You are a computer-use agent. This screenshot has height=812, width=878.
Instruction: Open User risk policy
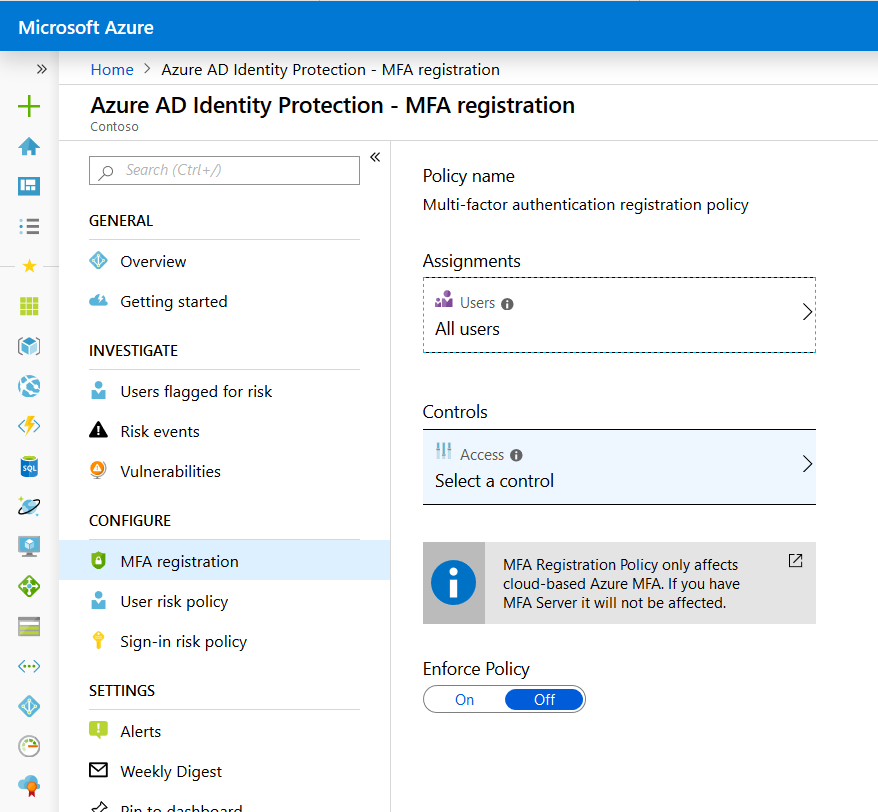click(224, 601)
